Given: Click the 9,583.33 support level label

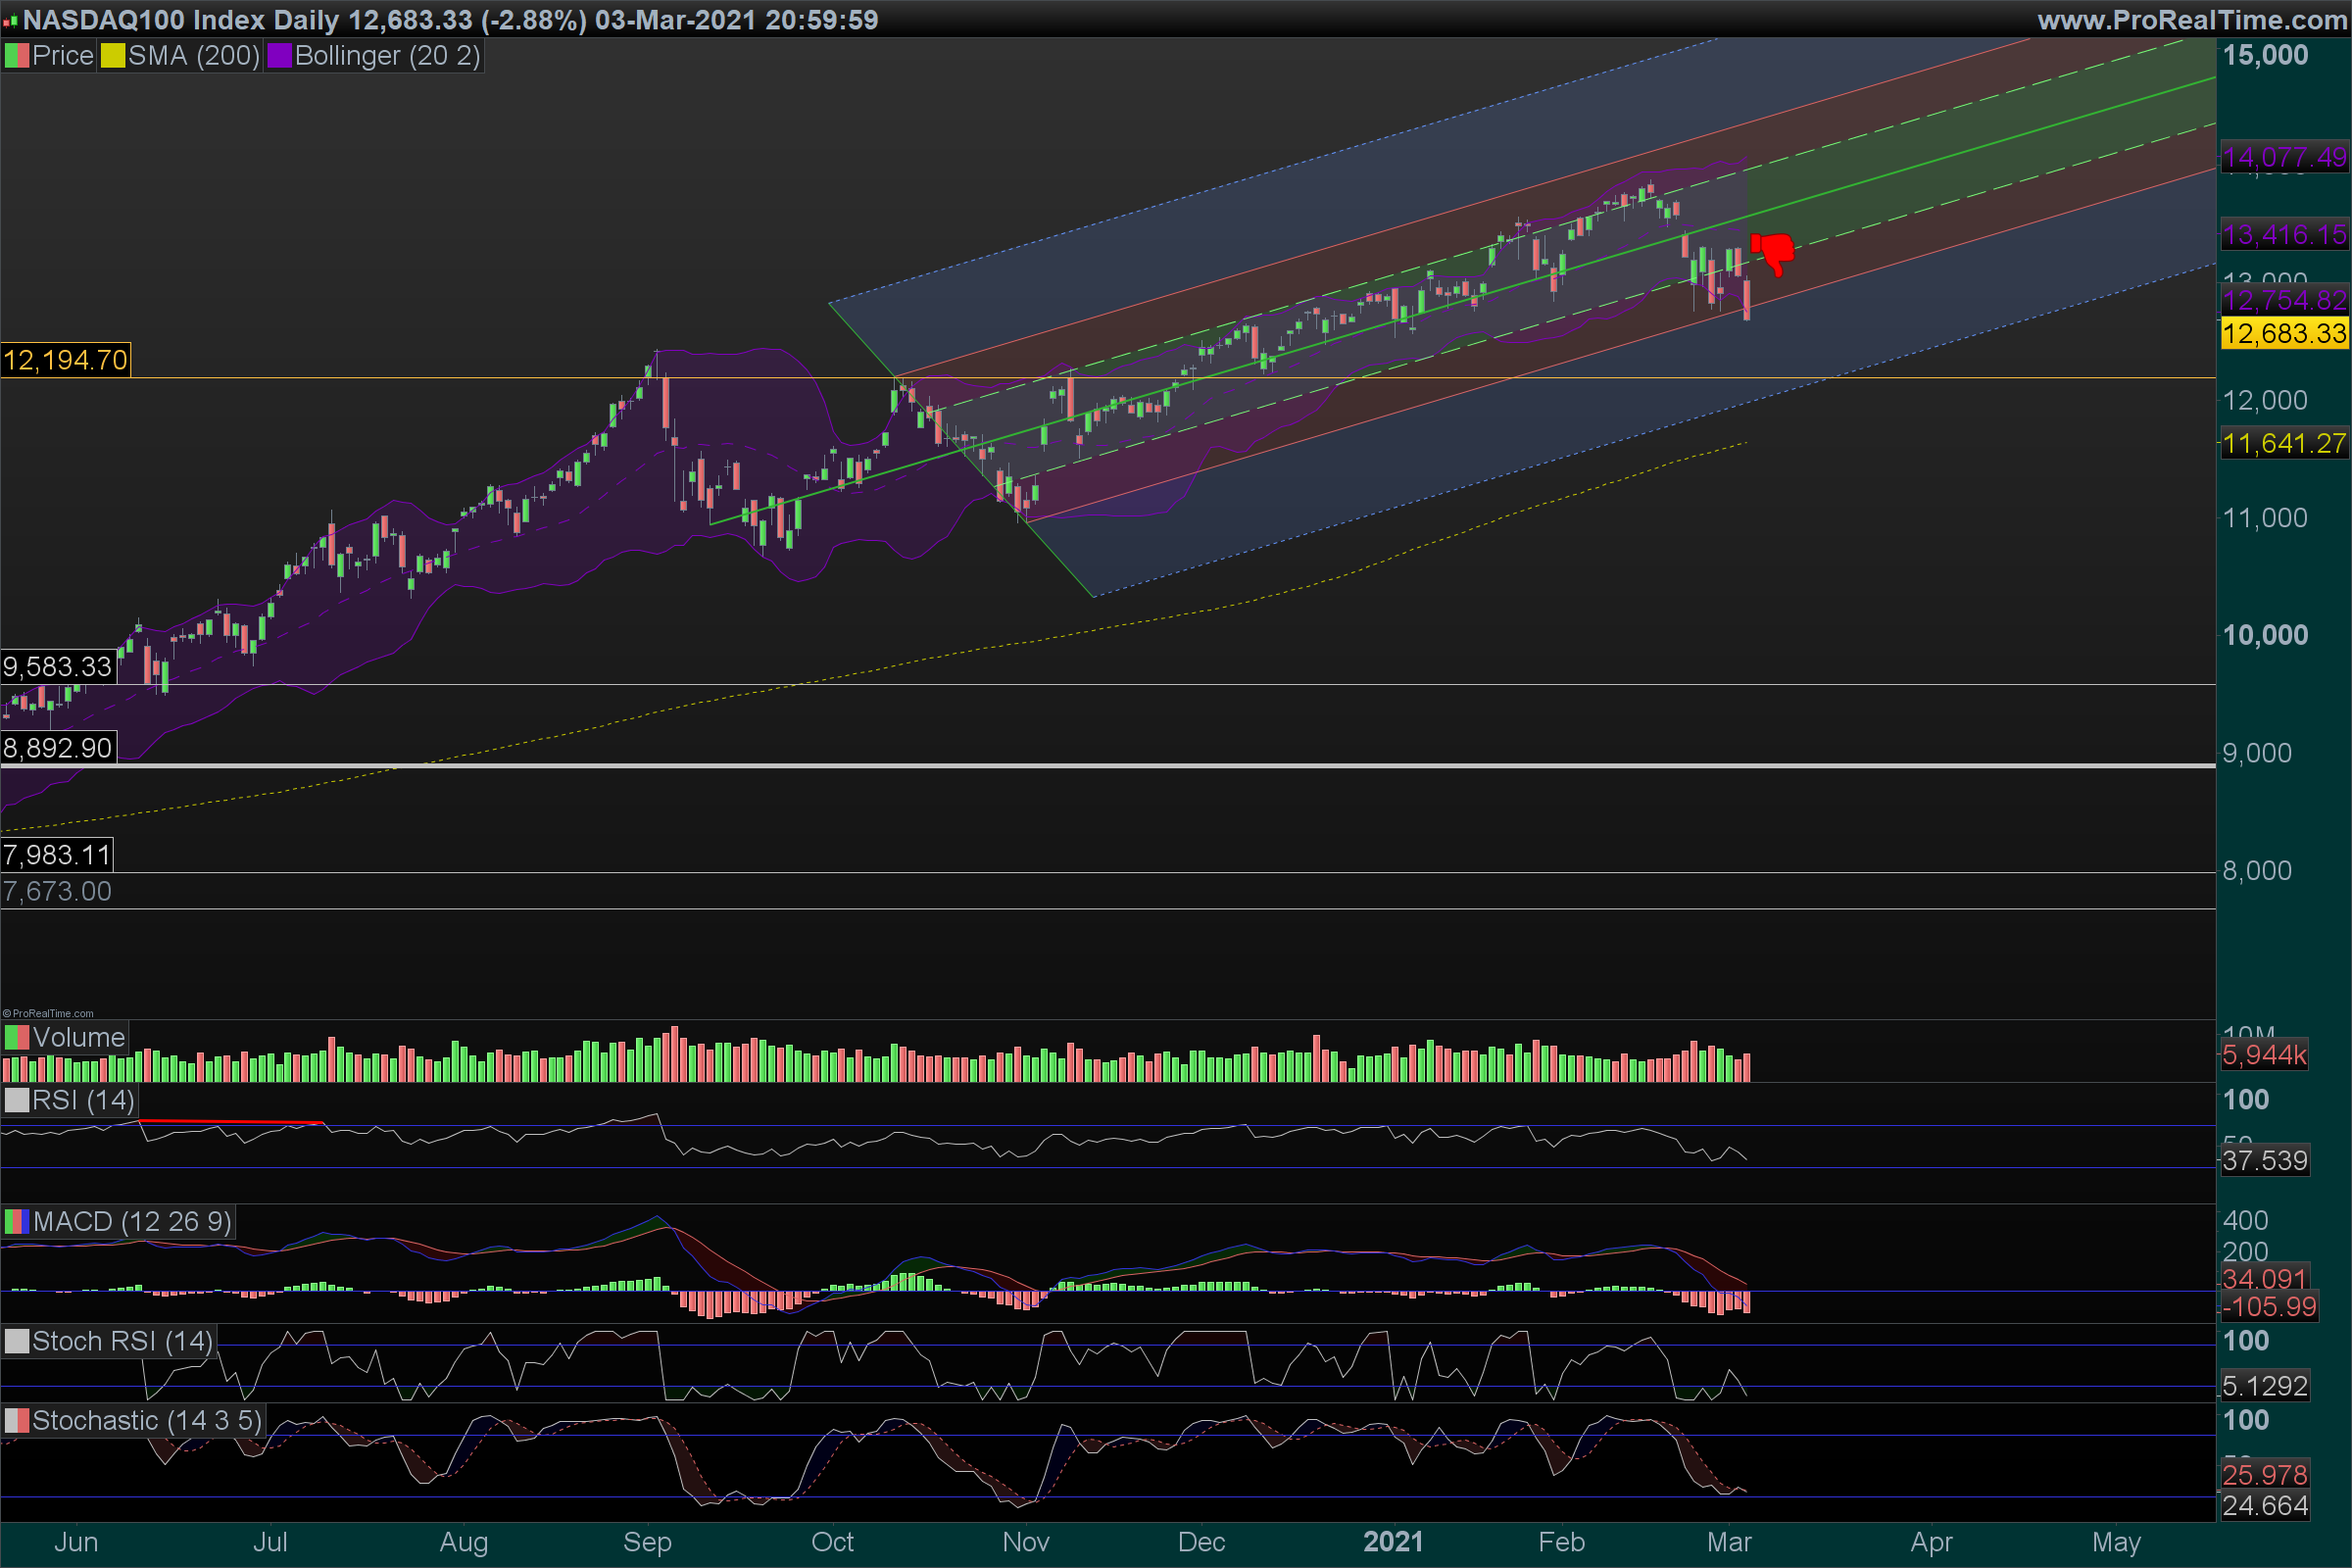Looking at the screenshot, I should 57,667.
